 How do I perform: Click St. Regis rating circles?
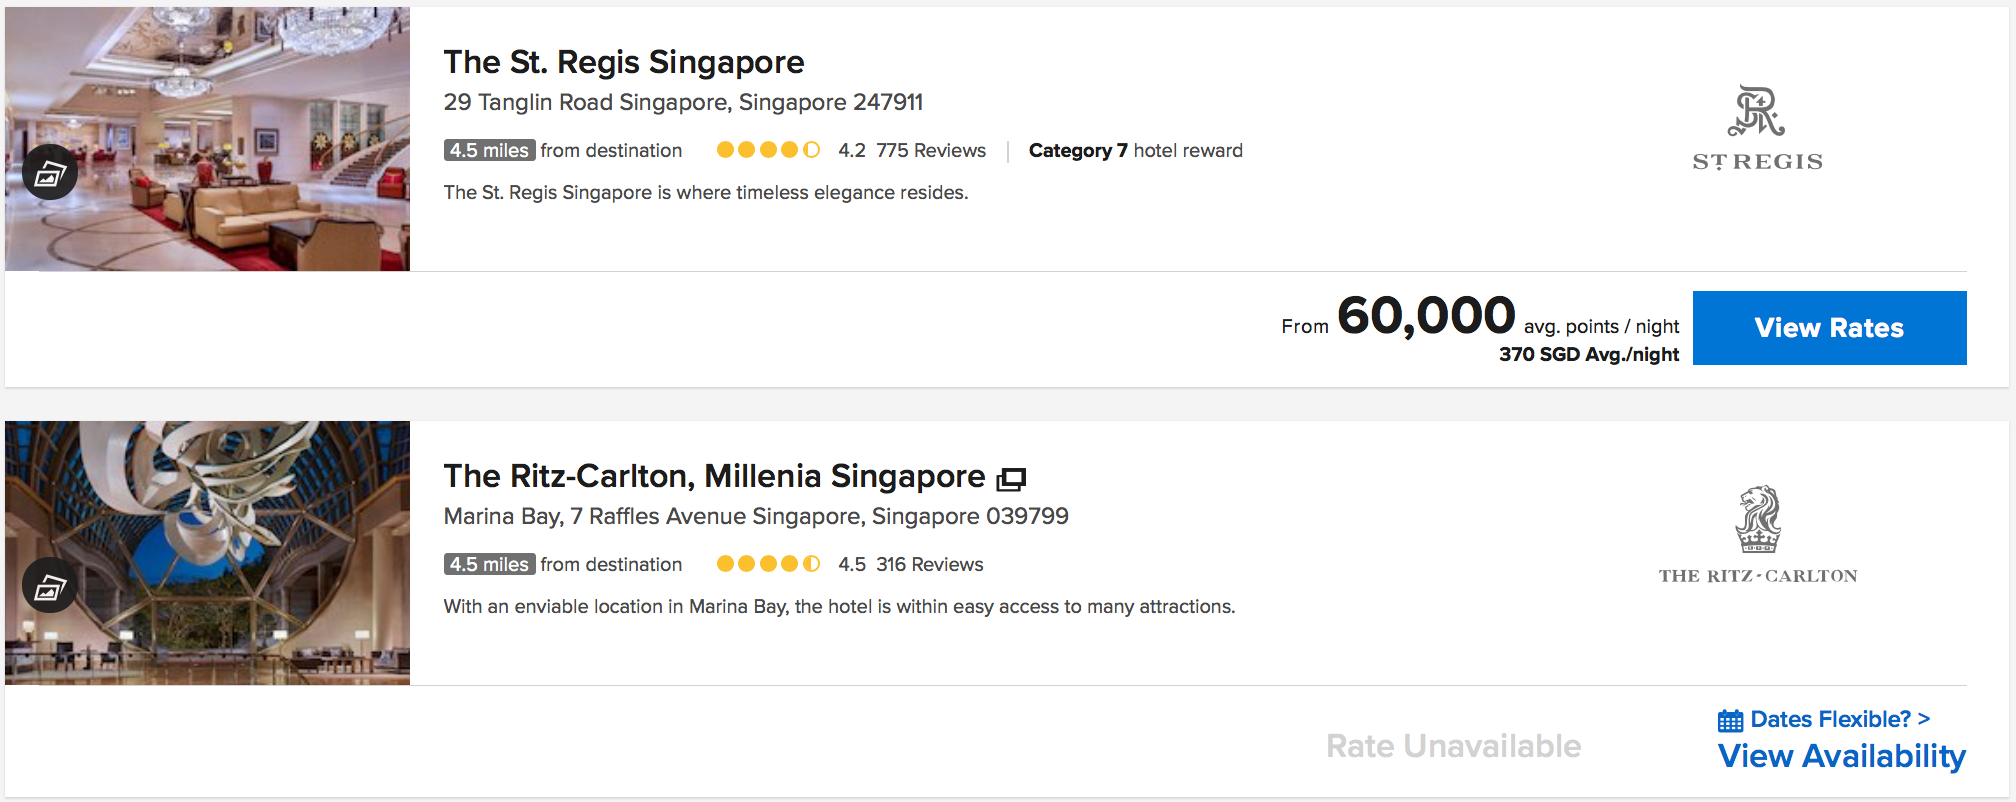coord(768,150)
